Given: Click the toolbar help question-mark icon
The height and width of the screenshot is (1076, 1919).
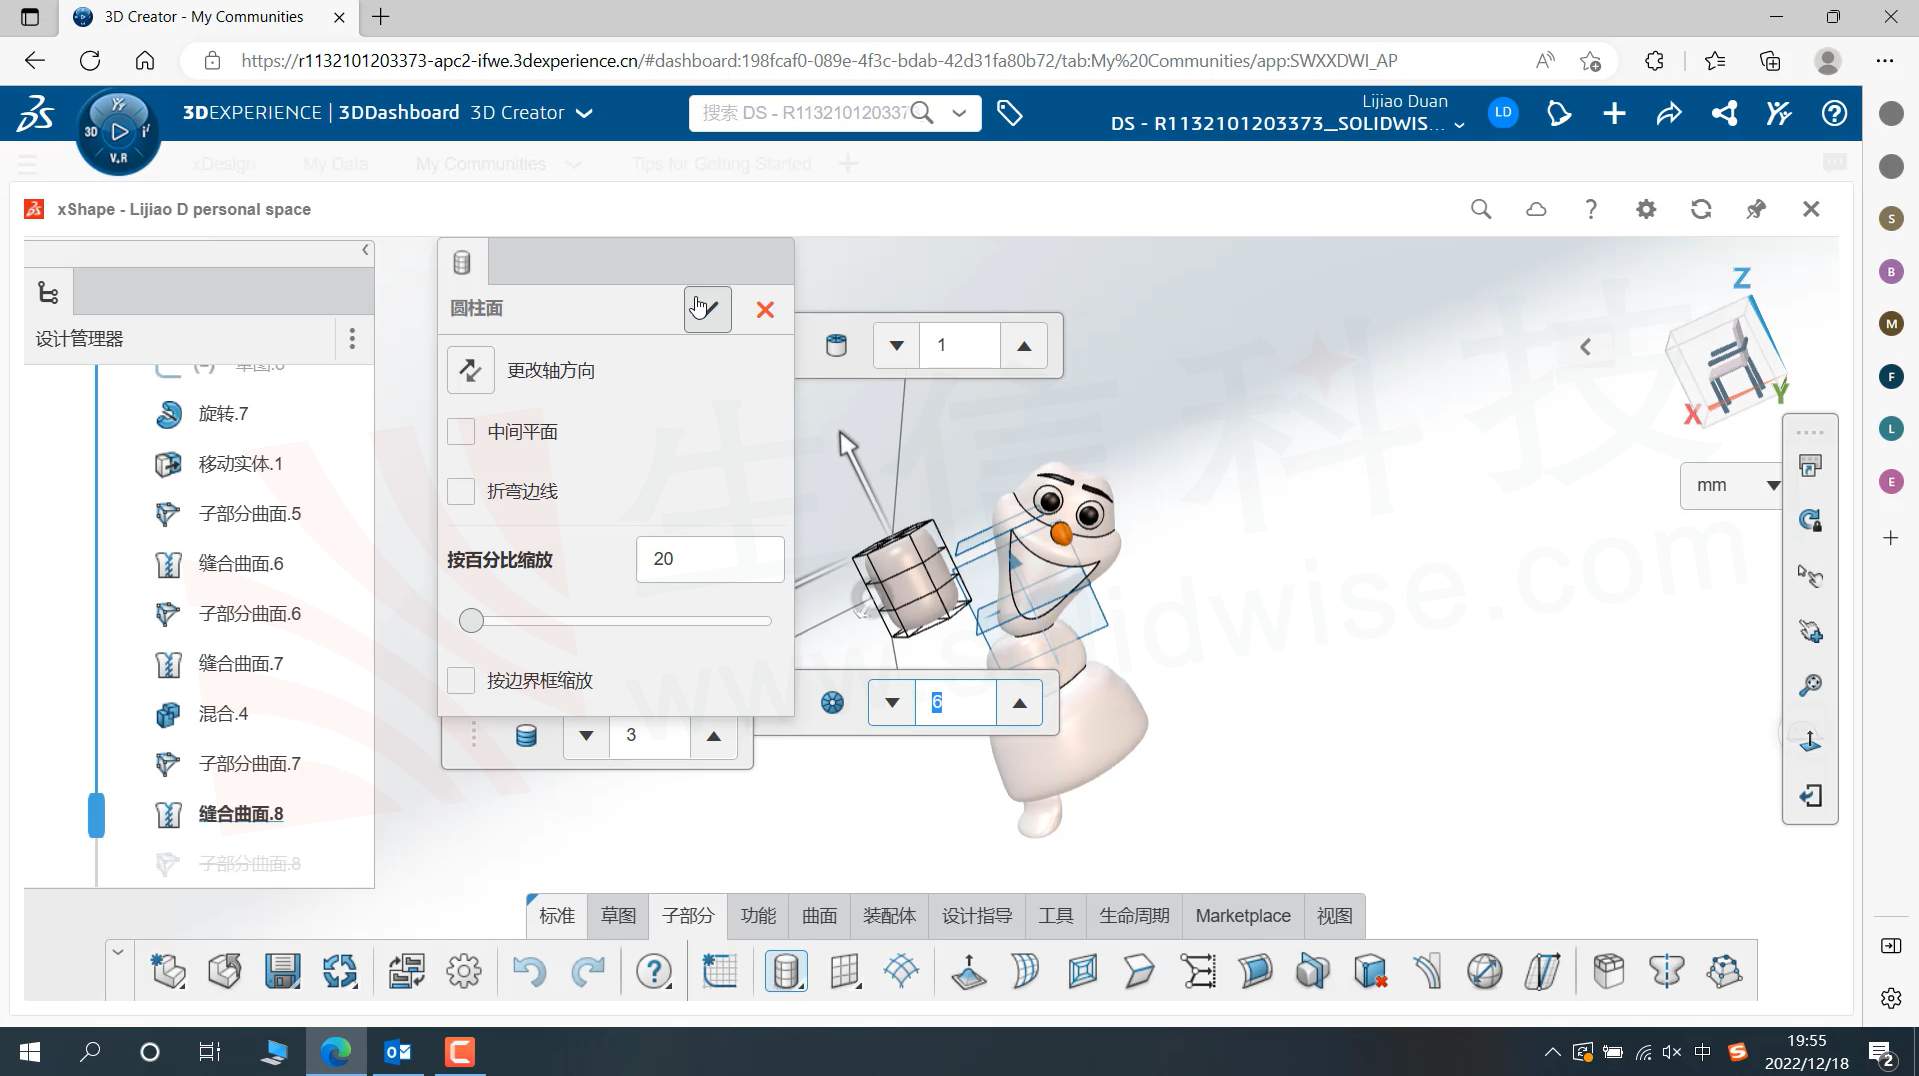Looking at the screenshot, I should click(x=654, y=971).
